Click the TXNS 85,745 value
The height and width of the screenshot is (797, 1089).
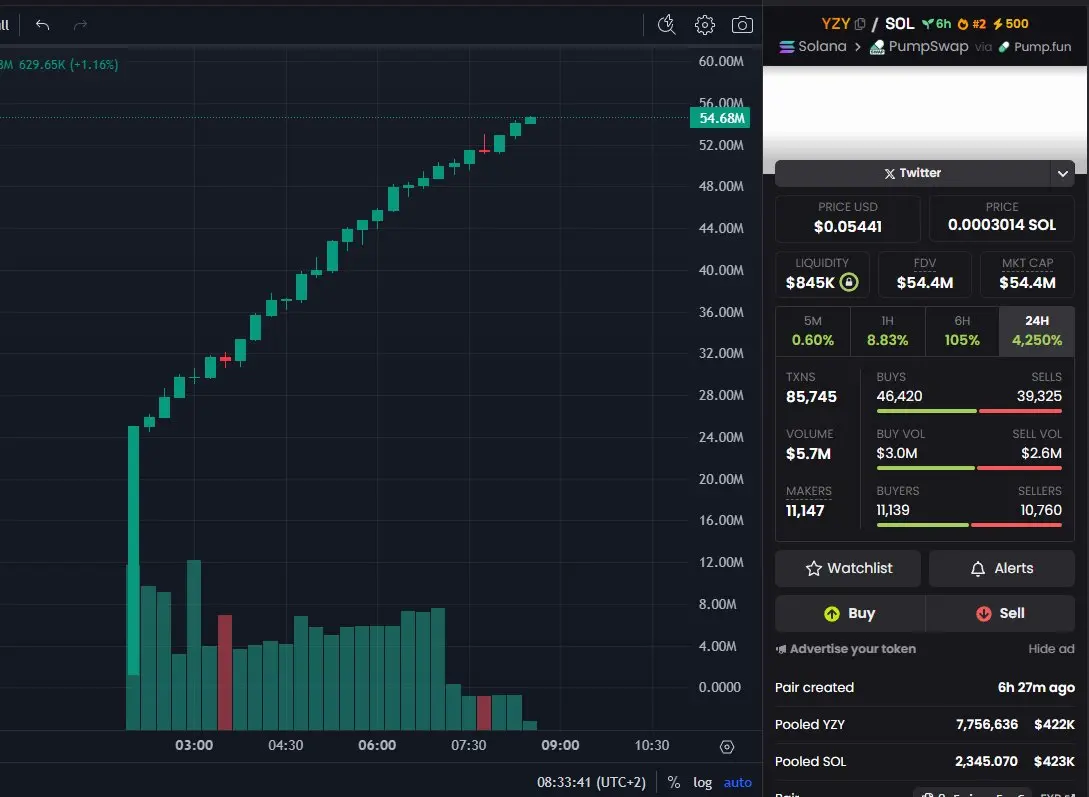811,397
